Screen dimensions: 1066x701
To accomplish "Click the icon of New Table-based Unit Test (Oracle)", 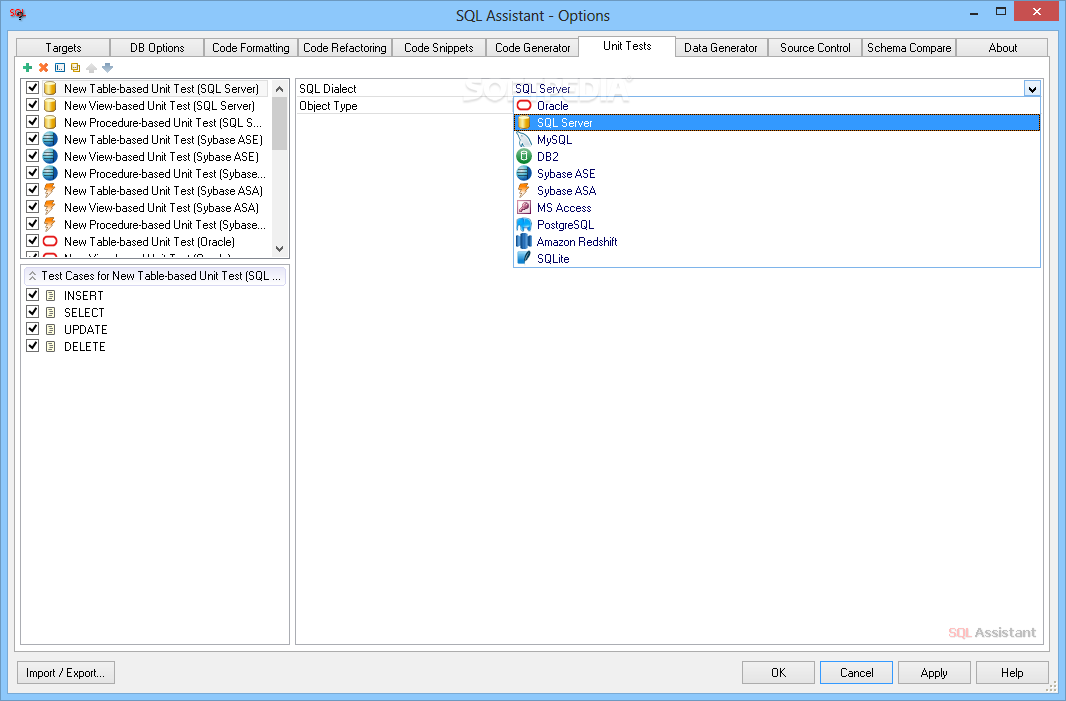I will click(x=50, y=241).
